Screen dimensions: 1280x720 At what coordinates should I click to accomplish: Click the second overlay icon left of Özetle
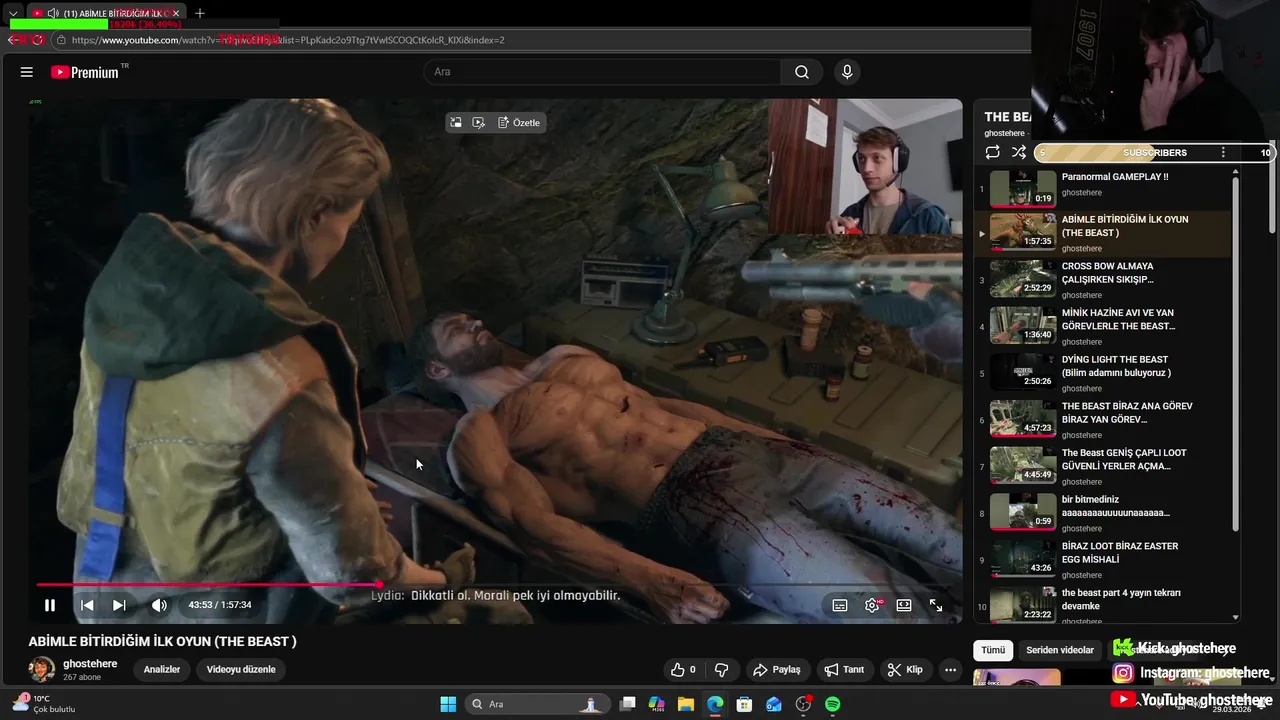point(479,123)
